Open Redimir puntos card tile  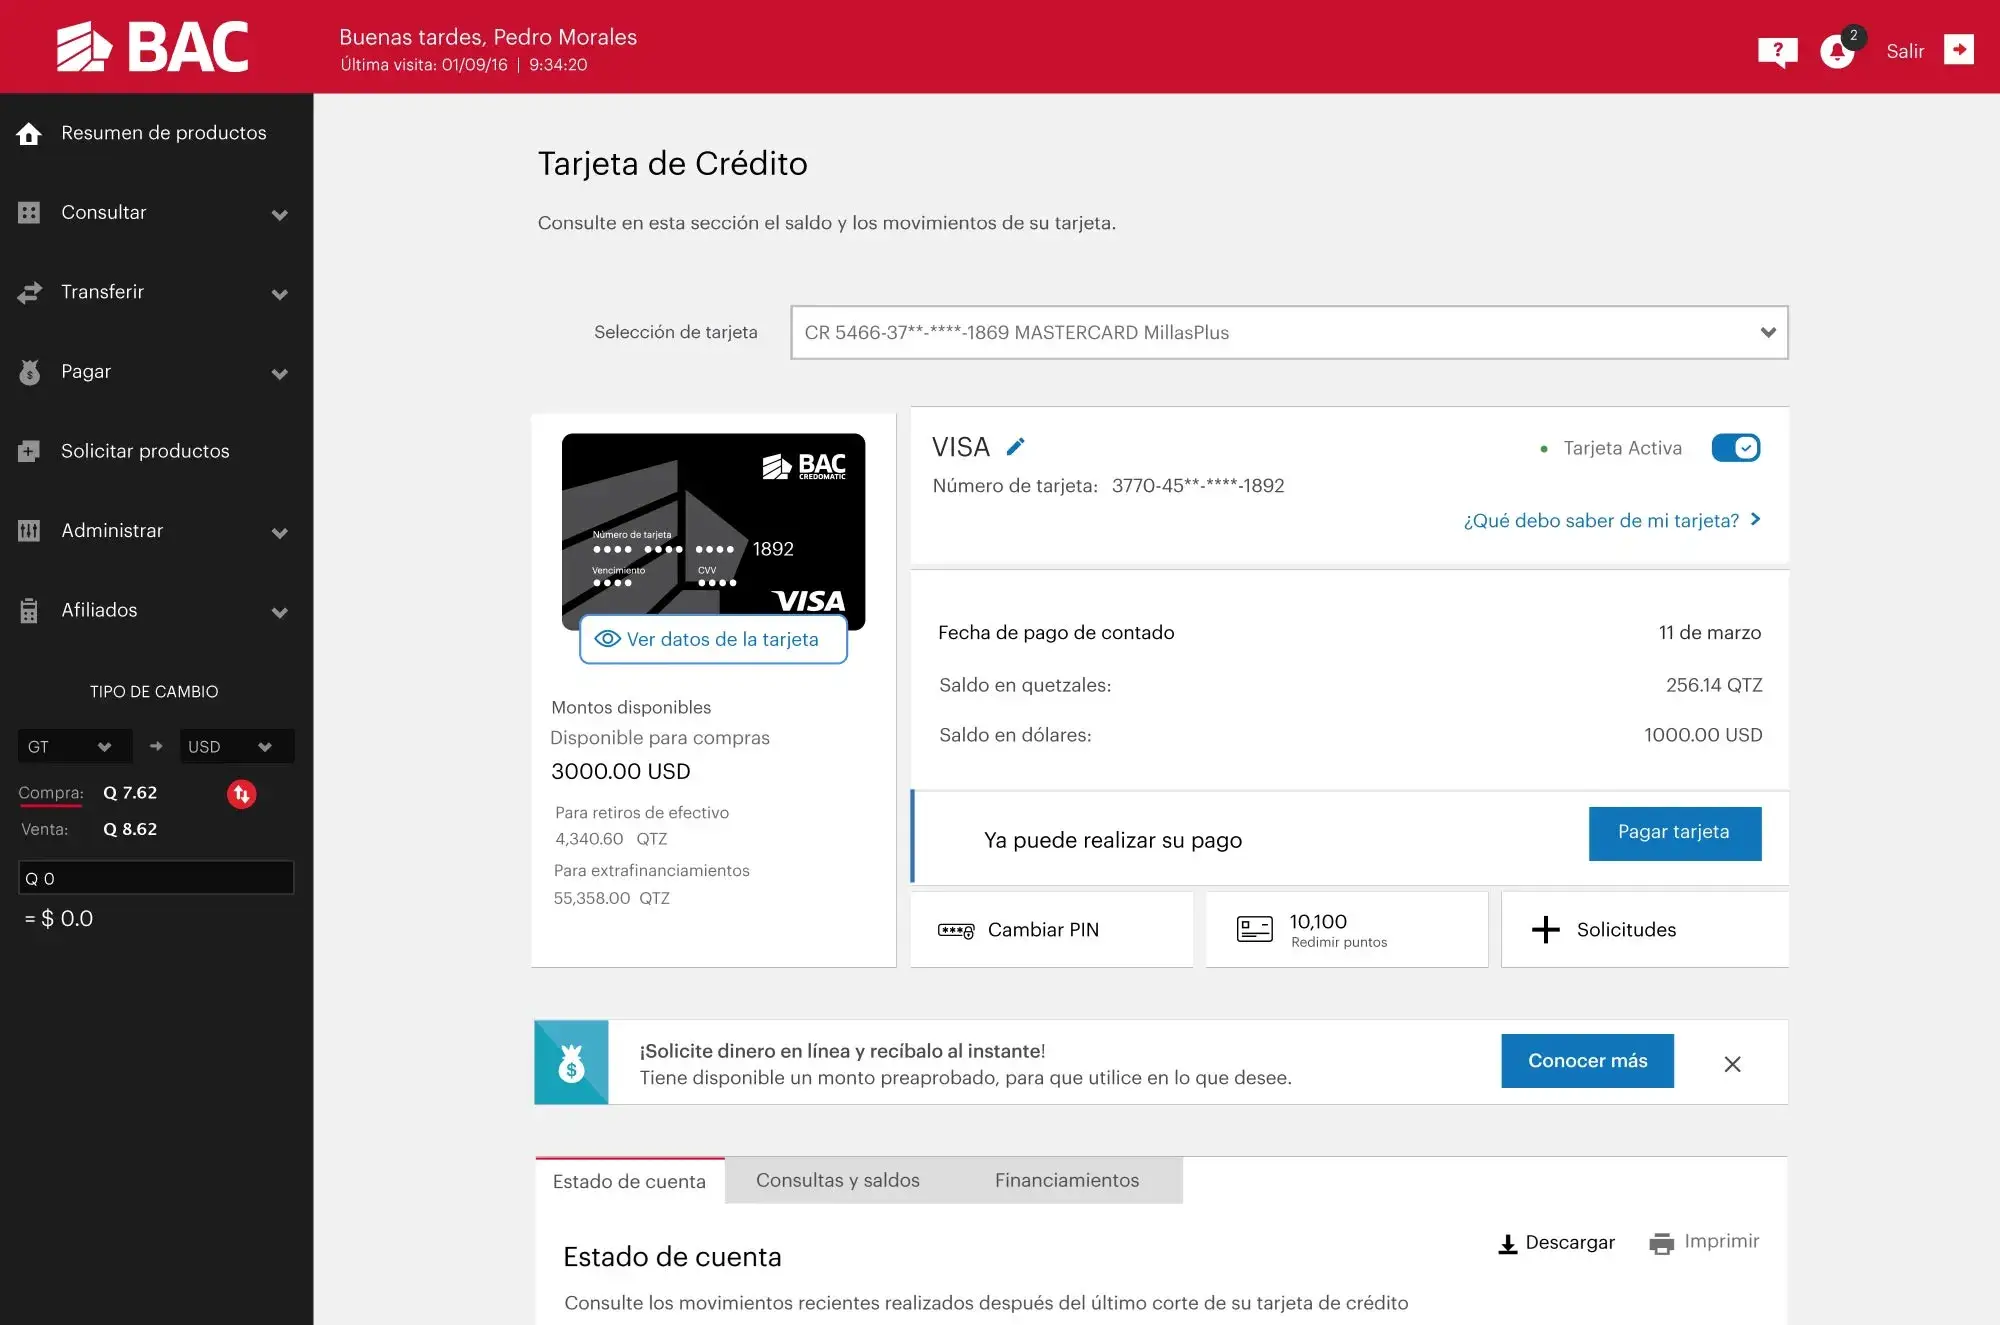click(1346, 929)
